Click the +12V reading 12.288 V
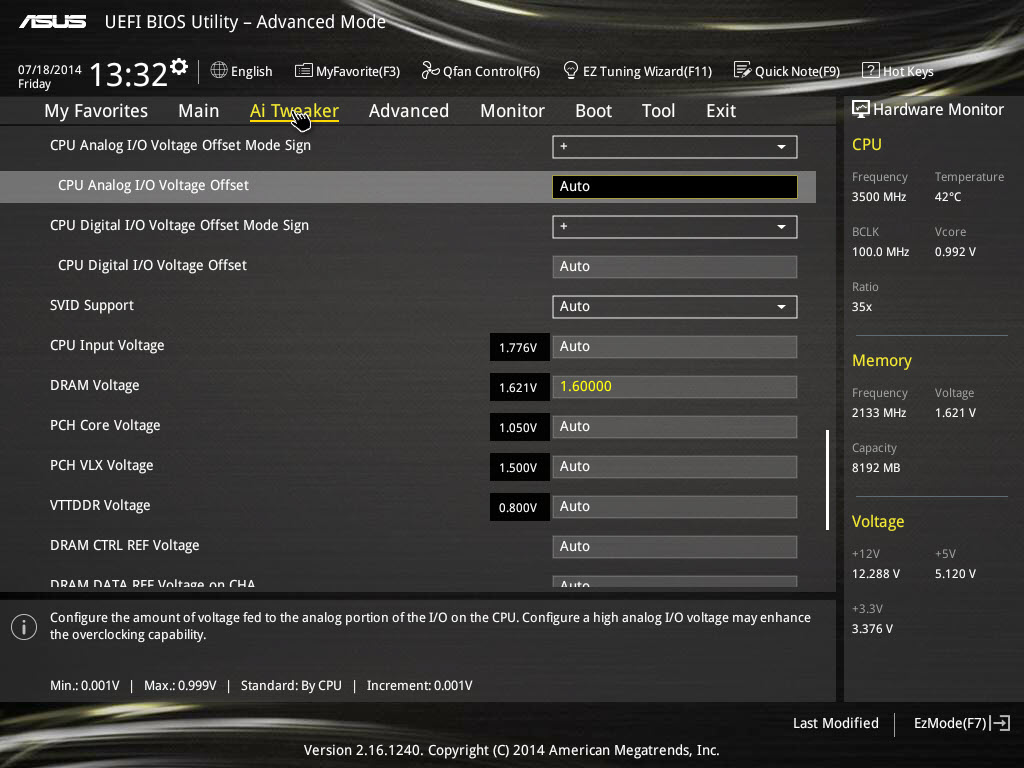 pyautogui.click(x=876, y=573)
